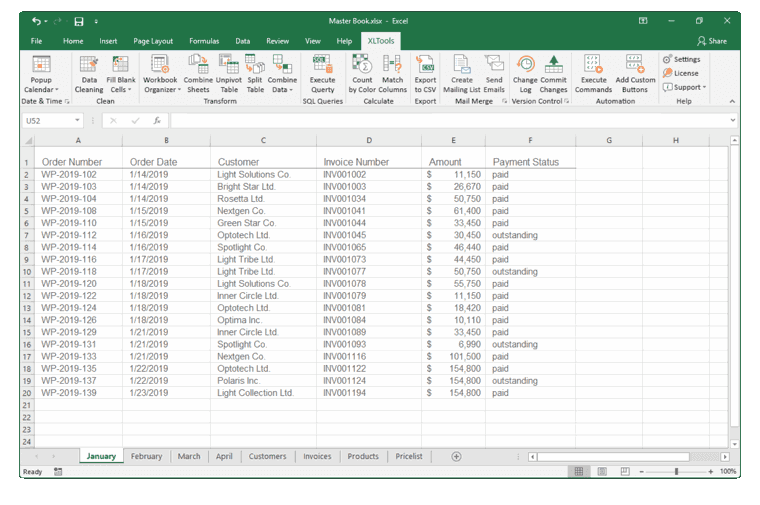Customize the Quick Access Toolbar dropdown
Screen dimensions: 760x505
(x=96, y=21)
